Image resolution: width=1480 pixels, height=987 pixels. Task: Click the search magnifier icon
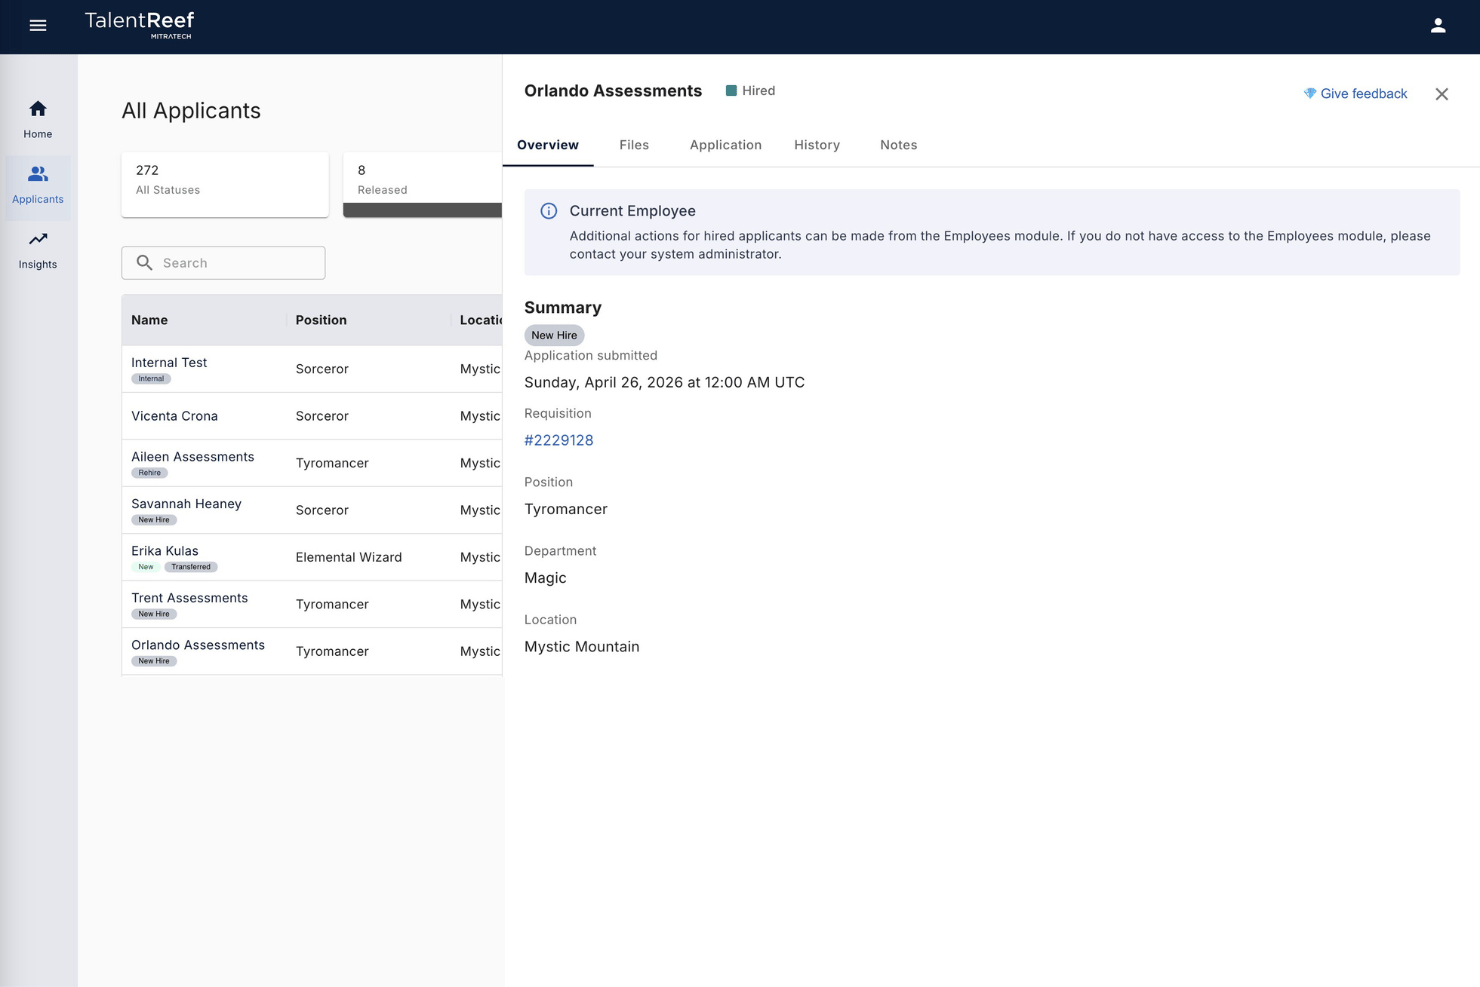click(145, 263)
